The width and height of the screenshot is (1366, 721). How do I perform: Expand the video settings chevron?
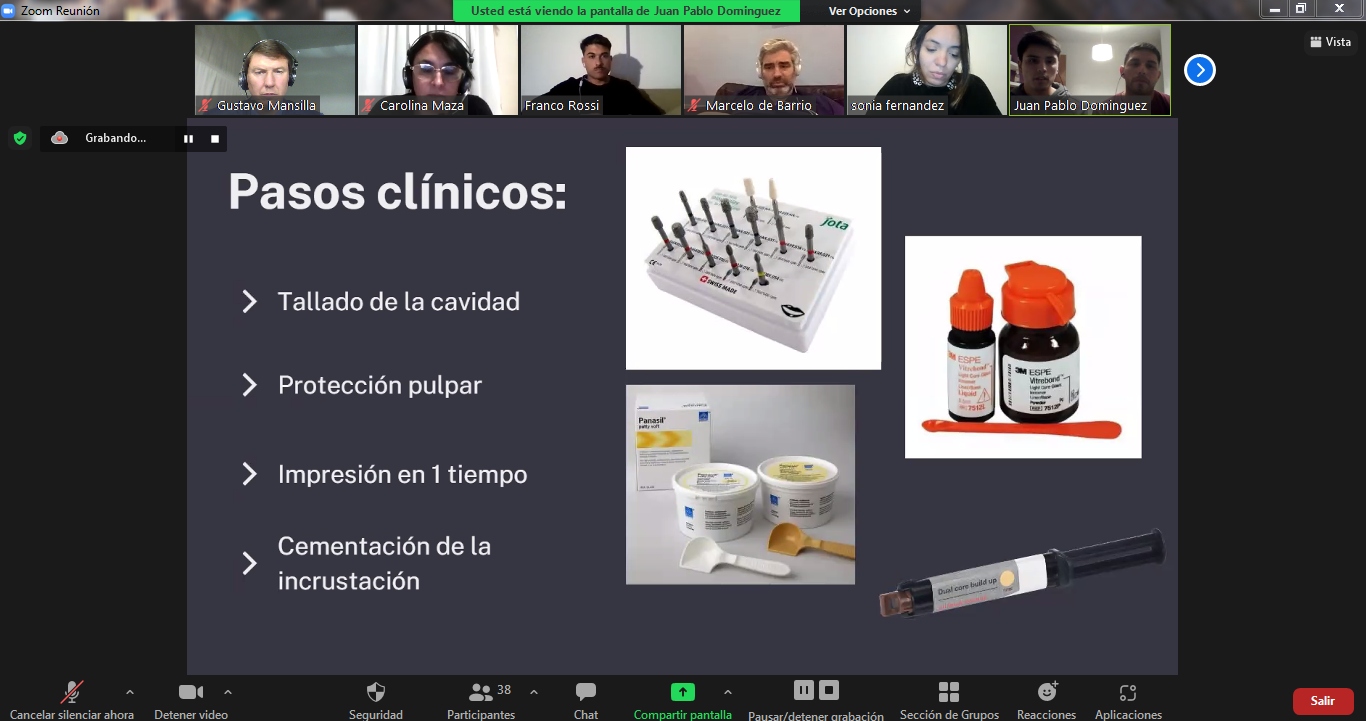(x=228, y=690)
